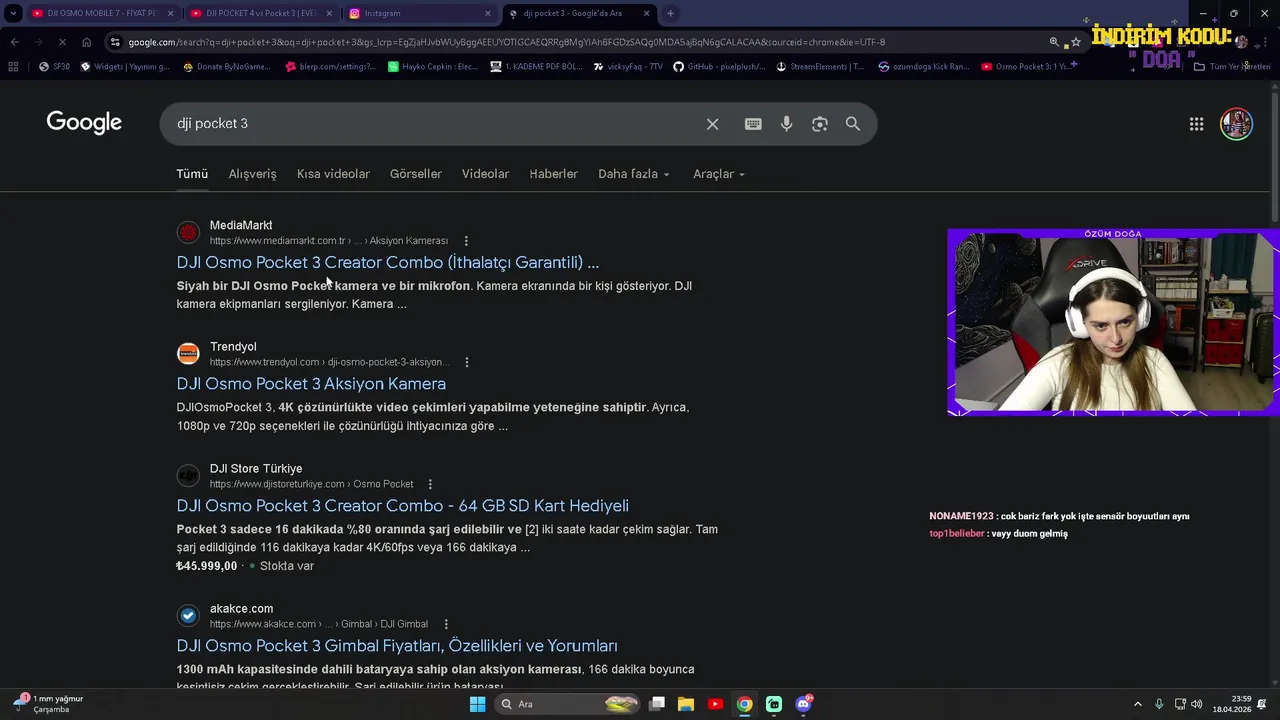The image size is (1280, 720).
Task: Open GitHub pixelplush bookmark
Action: click(719, 67)
